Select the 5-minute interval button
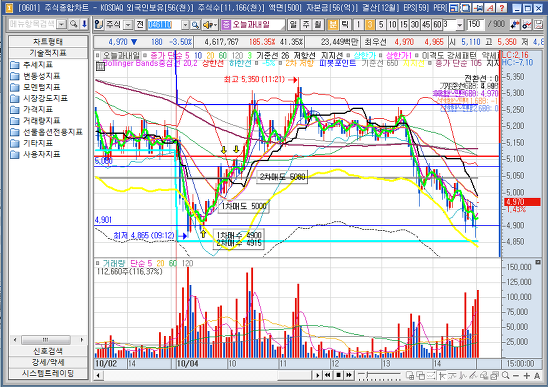Image resolution: width=548 pixels, height=387 pixels. [x=381, y=24]
